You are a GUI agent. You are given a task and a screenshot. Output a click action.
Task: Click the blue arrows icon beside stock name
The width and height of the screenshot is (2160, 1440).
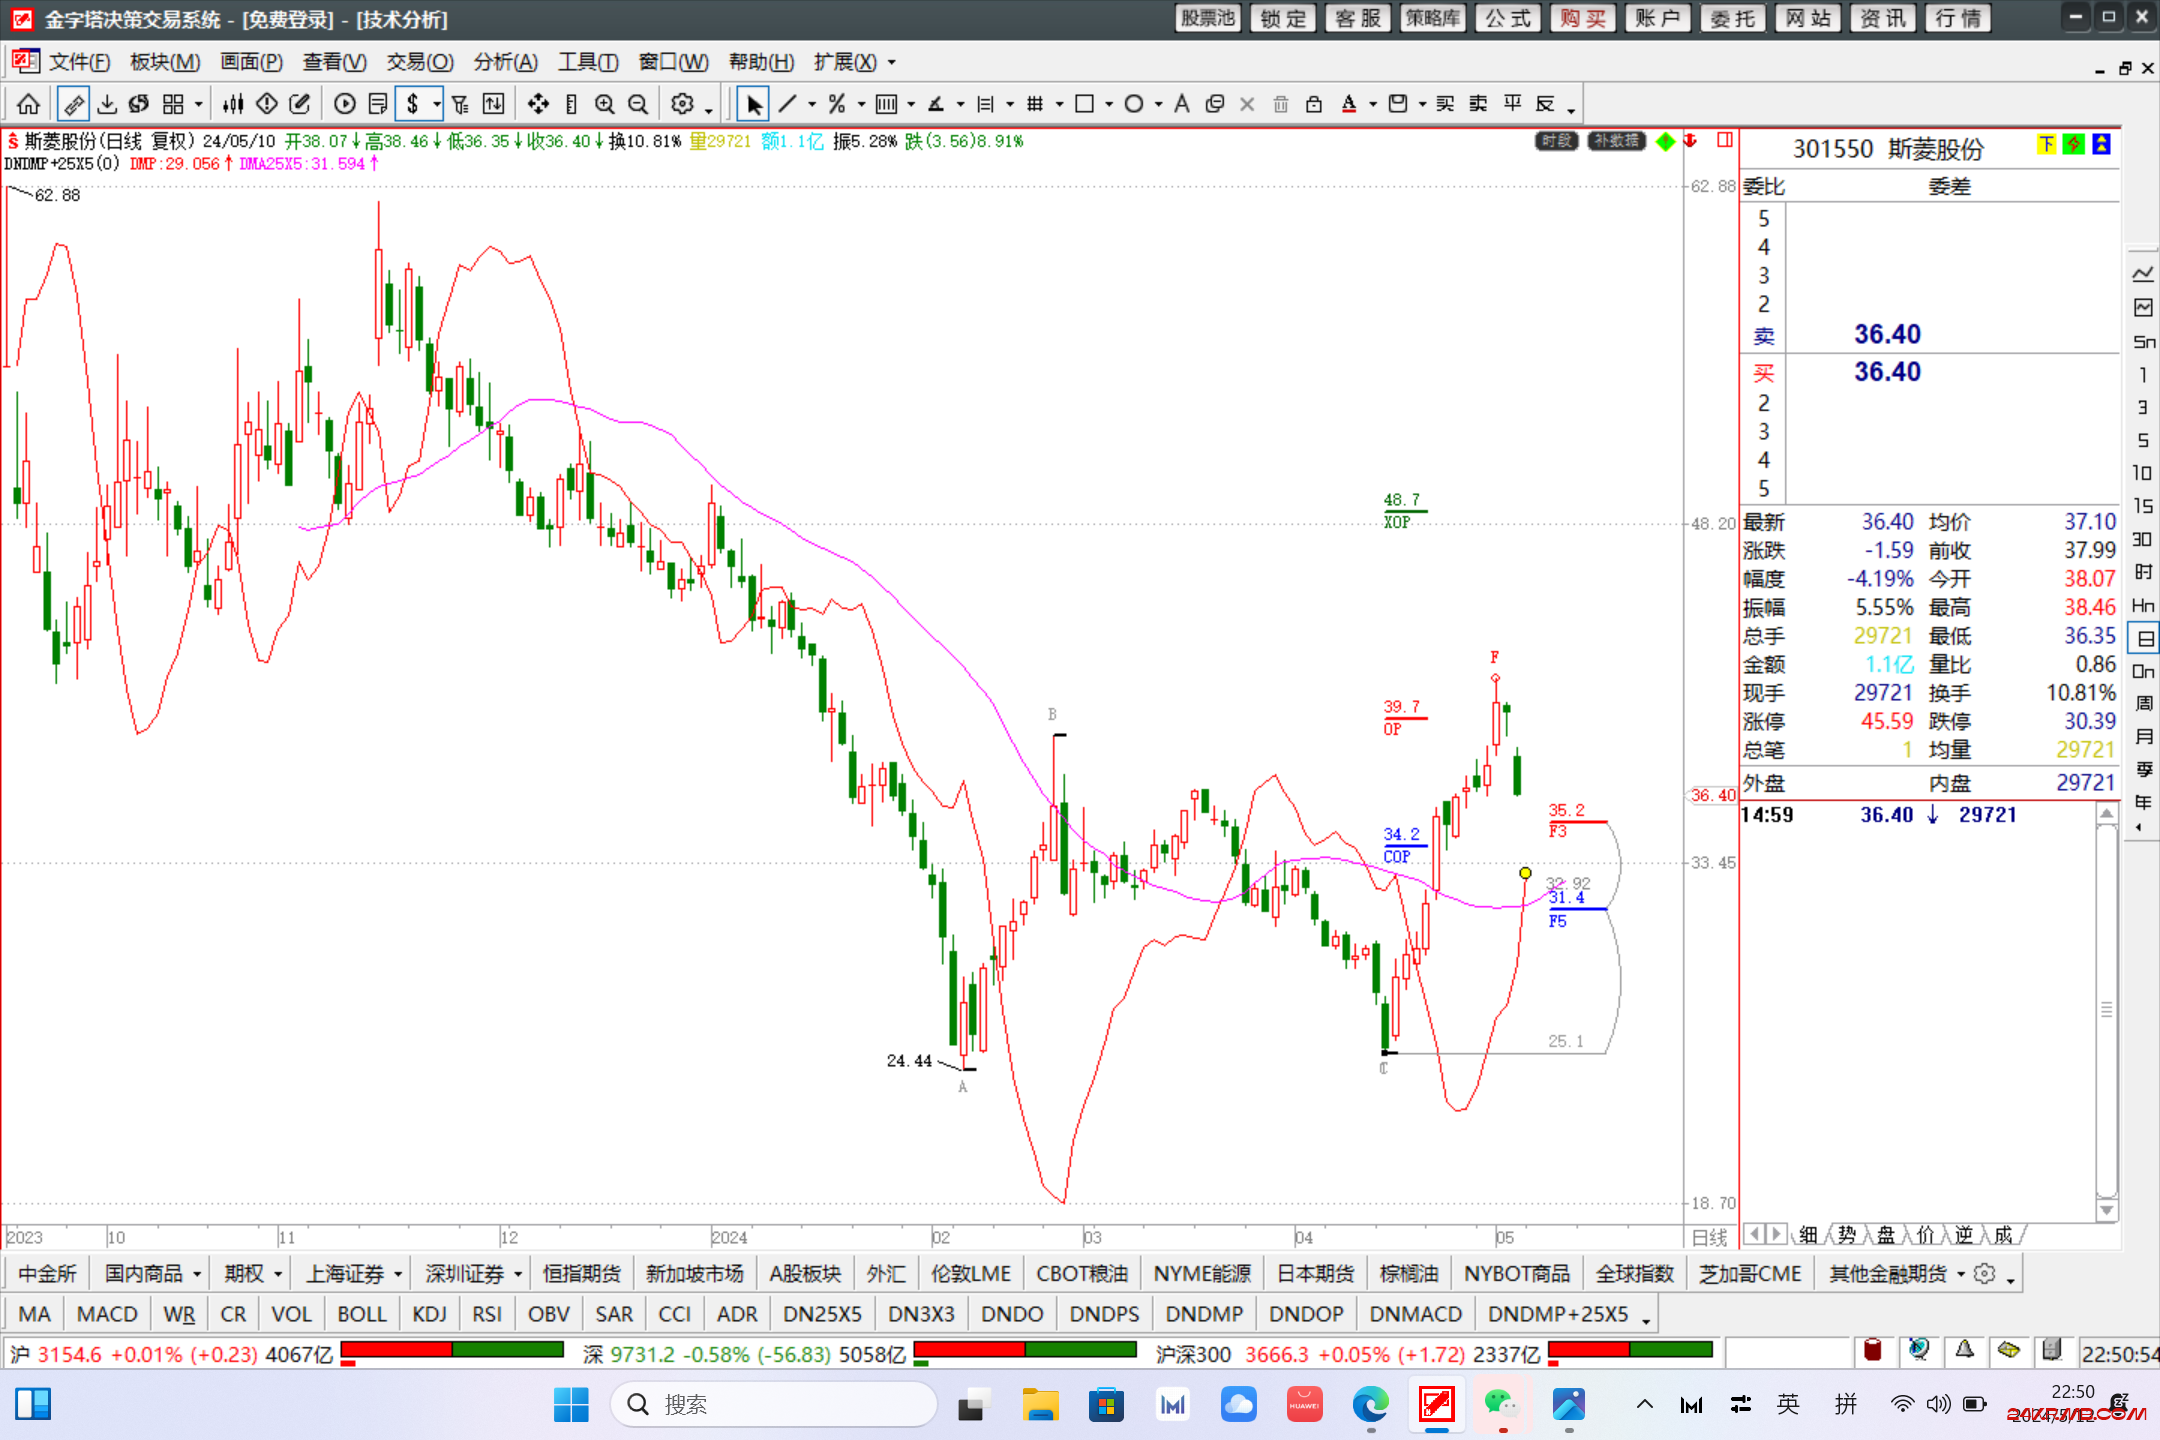pos(2102,145)
